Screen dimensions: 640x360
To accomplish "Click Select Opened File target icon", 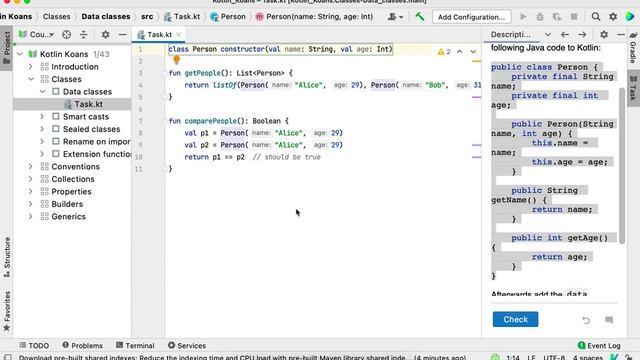I will 67,35.
